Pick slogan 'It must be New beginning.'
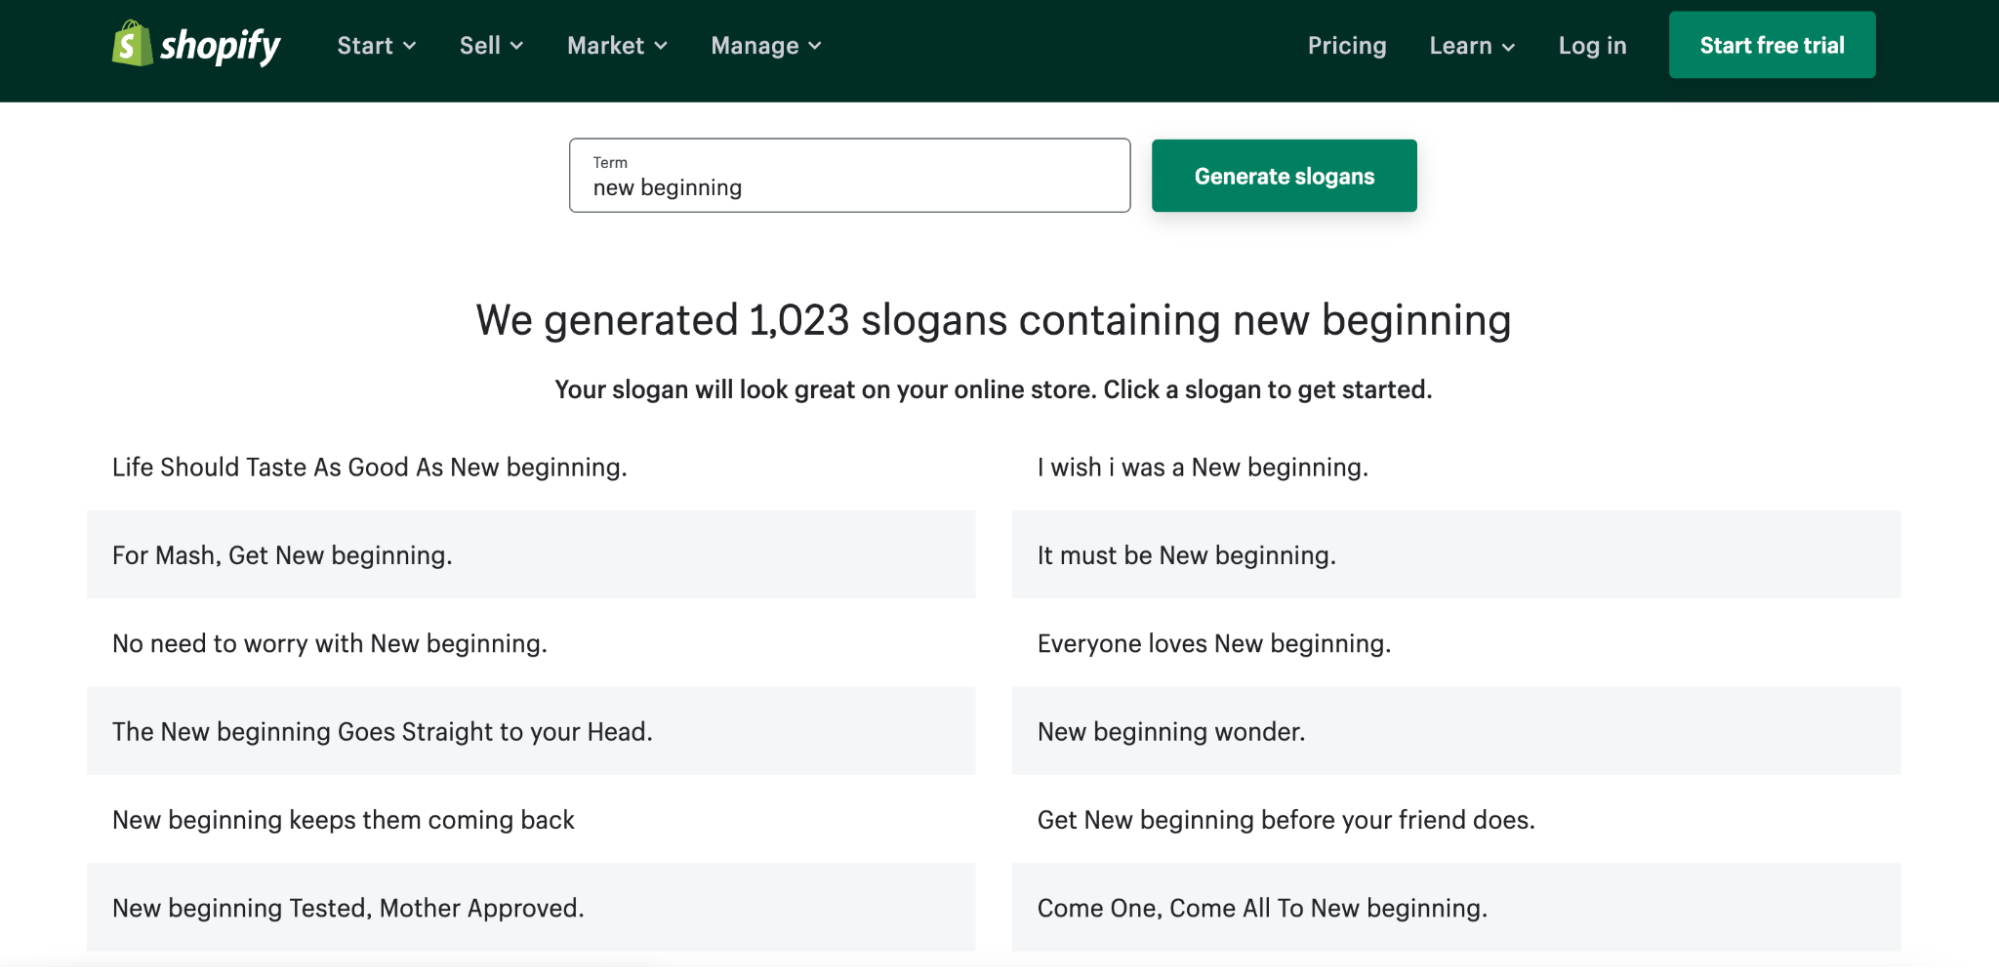 (1456, 555)
